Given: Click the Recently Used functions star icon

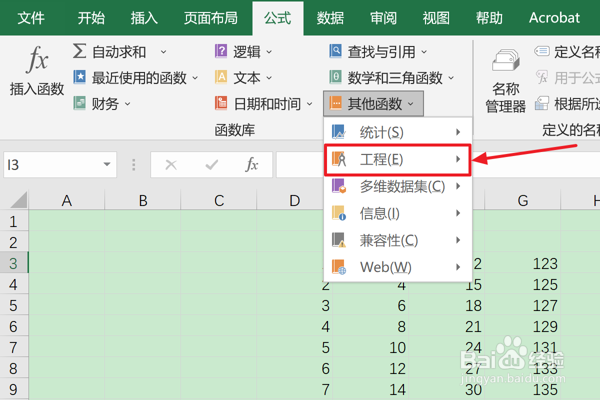Looking at the screenshot, I should point(79,77).
